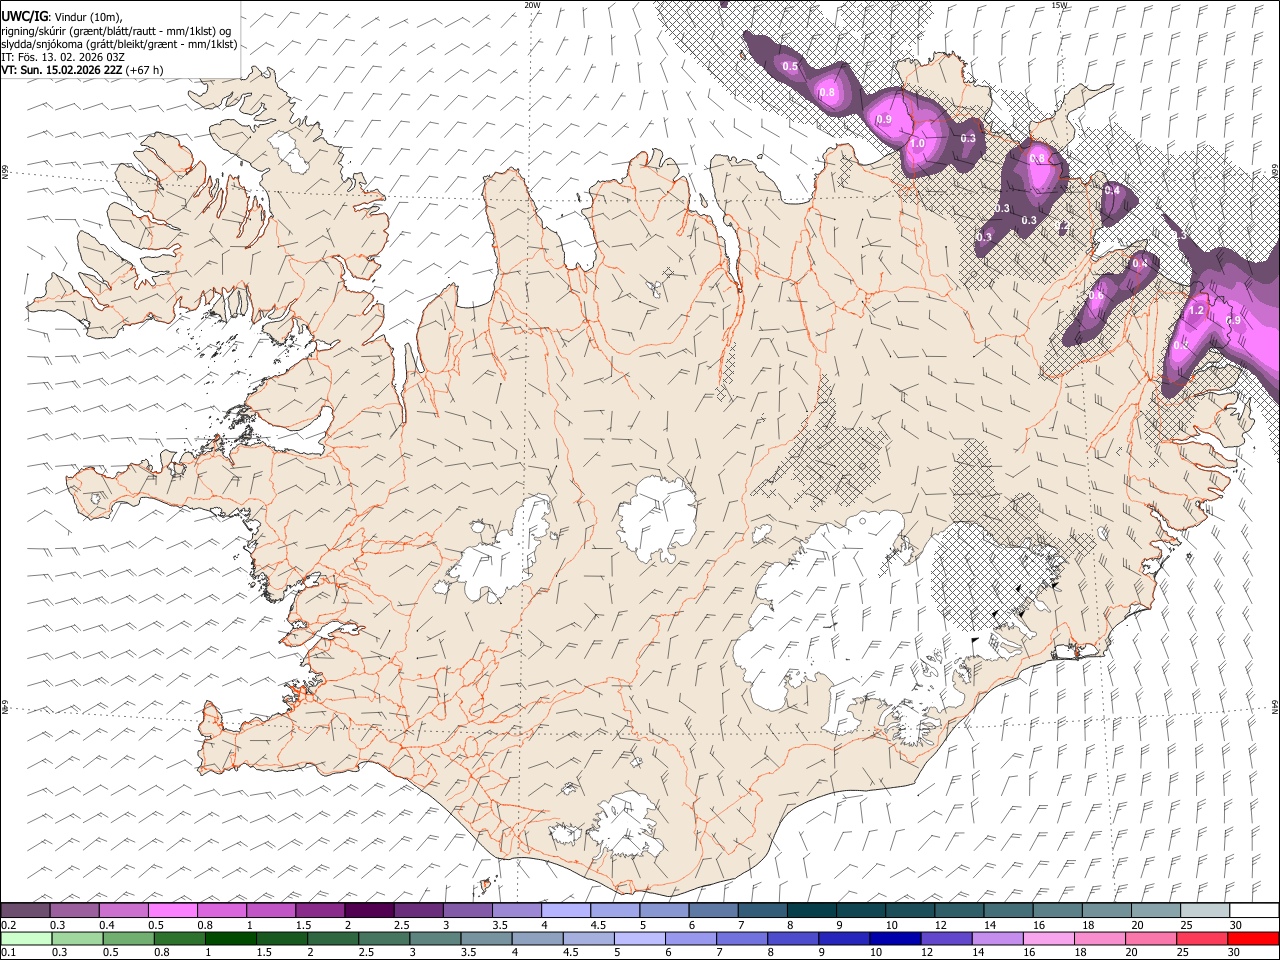Viewport: 1280px width, 960px height.
Task: Click the pale periwinkle swatch at 5 in lower legend
Action: click(x=639, y=939)
